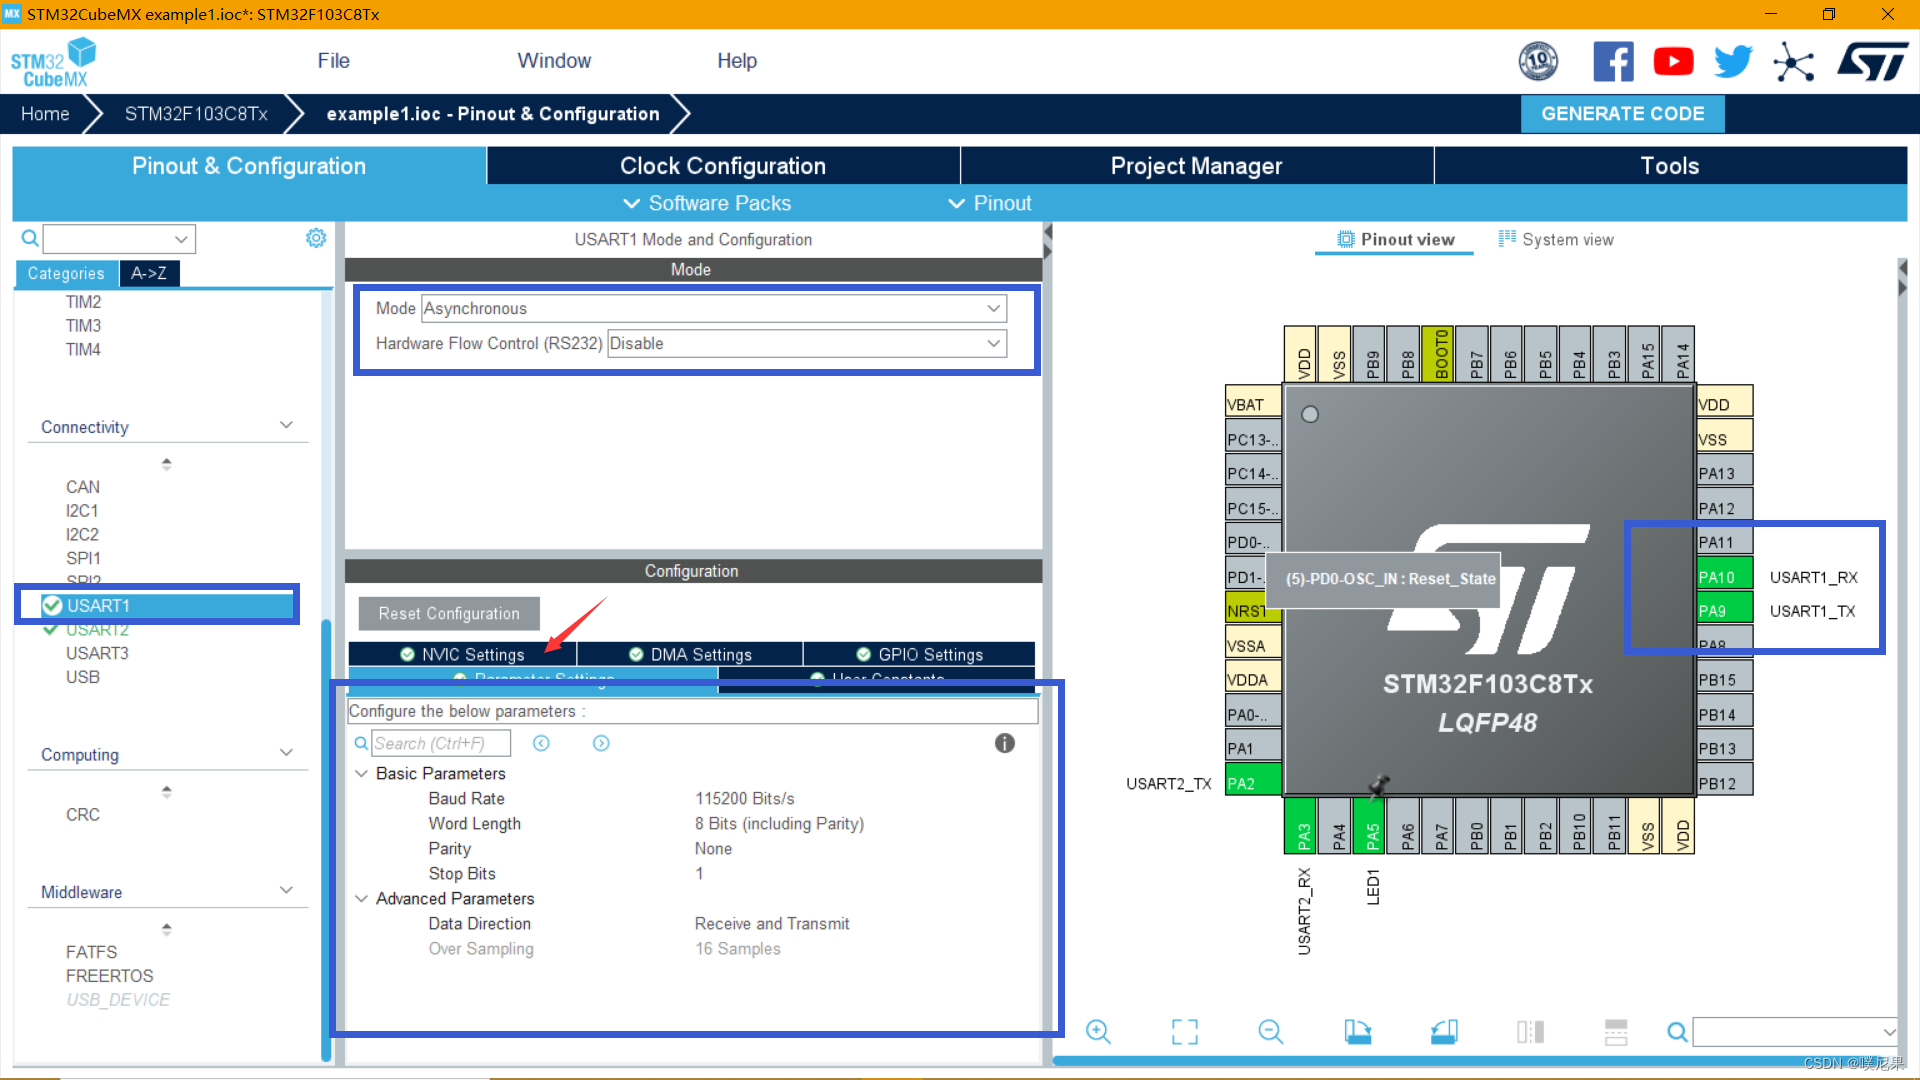Toggle the USART1 peripheral checkmark
This screenshot has height=1080, width=1920.
click(x=53, y=605)
